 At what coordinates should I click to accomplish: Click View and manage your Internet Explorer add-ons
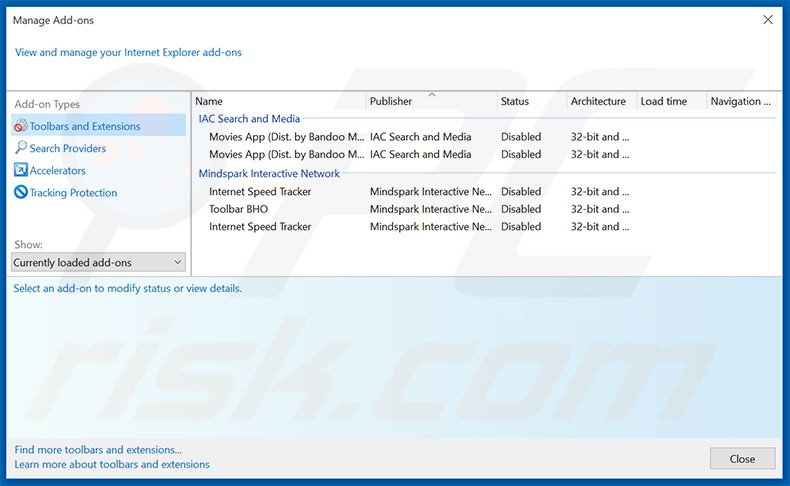pos(128,52)
